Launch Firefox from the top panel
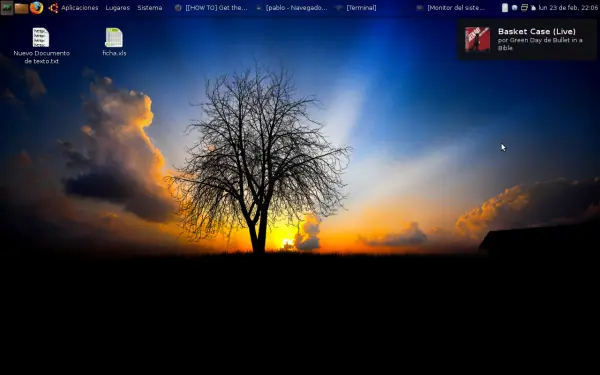 pos(36,7)
